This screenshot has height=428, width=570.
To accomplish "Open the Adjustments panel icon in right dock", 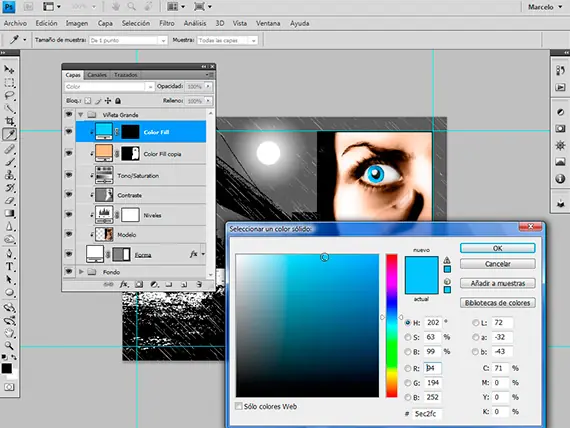I will [x=560, y=112].
